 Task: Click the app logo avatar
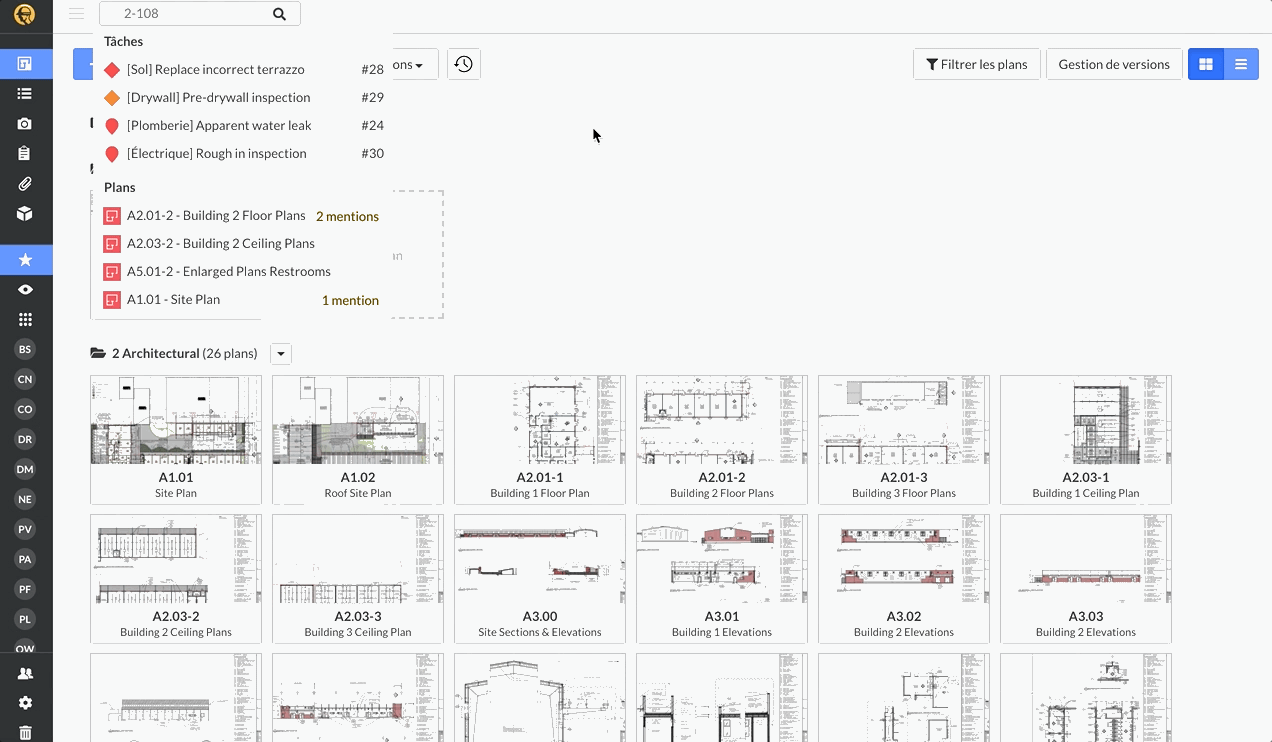(x=24, y=14)
